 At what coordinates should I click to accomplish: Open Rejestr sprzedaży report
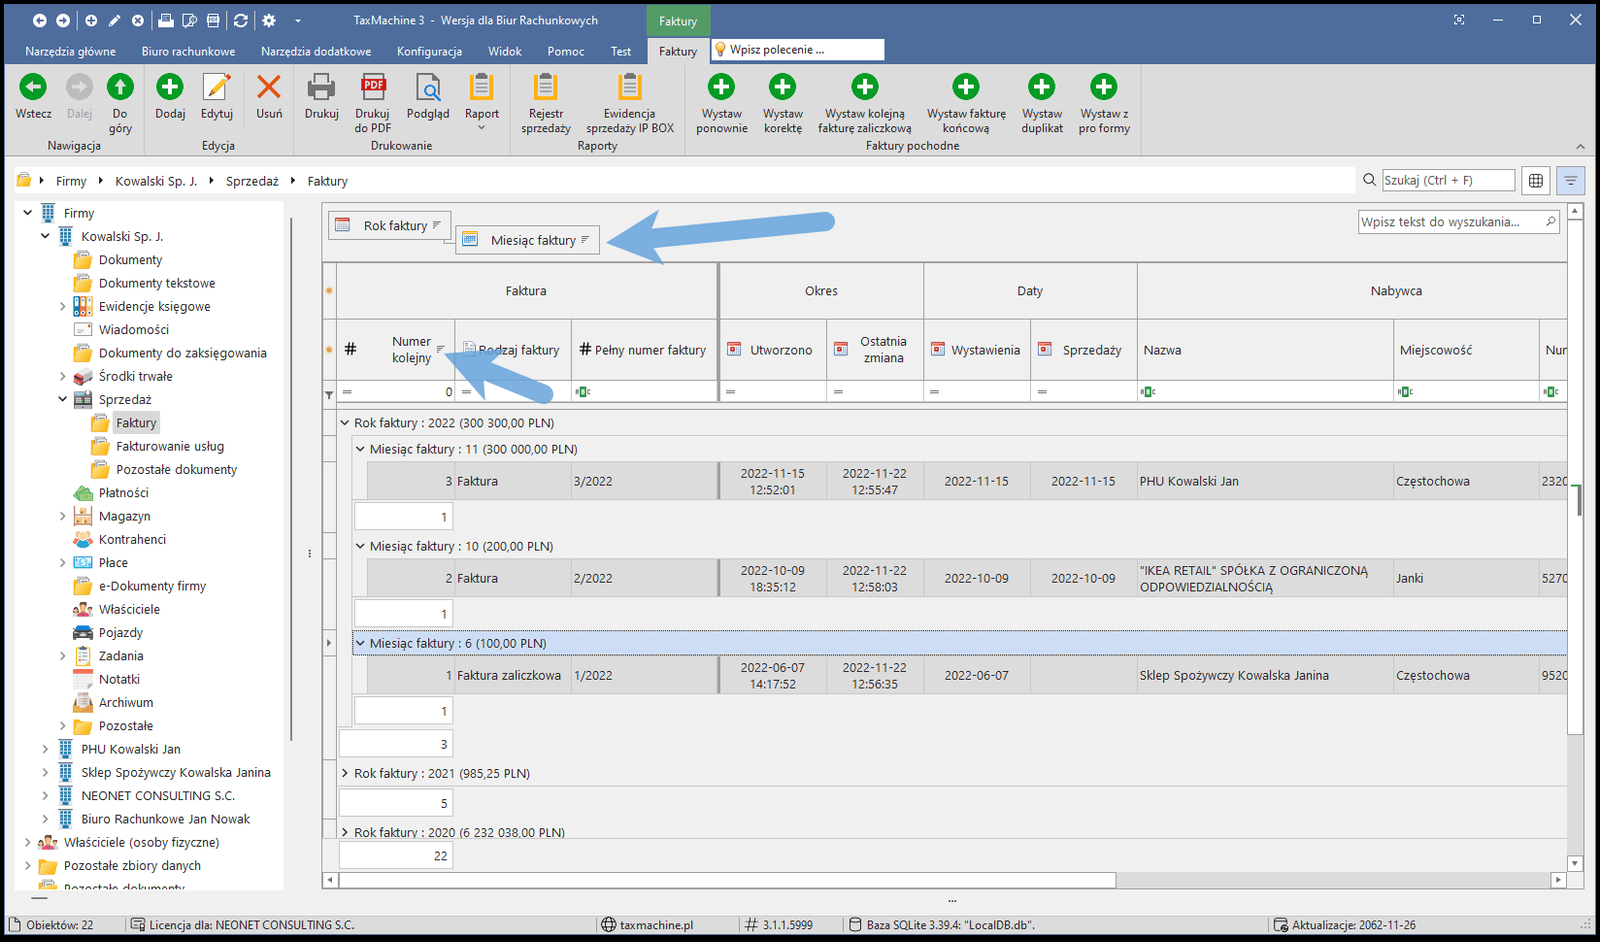(x=545, y=89)
